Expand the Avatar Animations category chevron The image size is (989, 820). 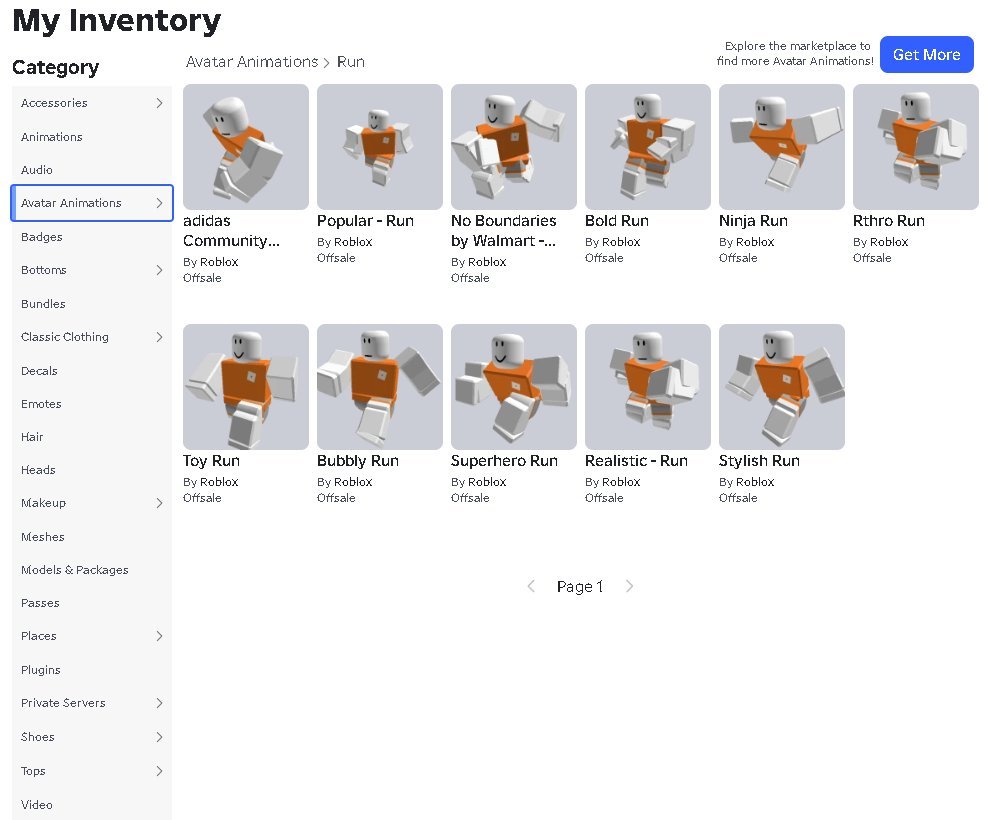[x=160, y=203]
